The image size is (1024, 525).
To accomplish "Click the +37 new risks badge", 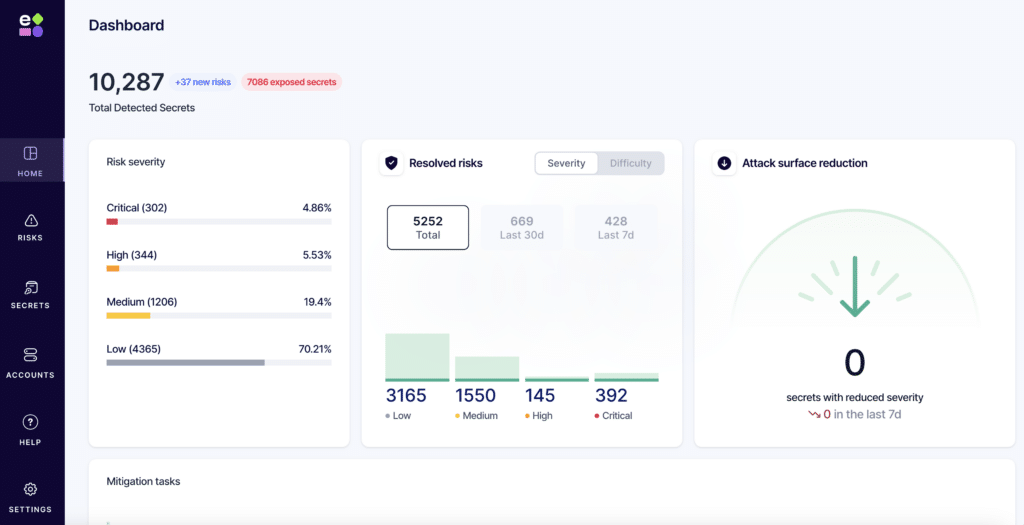I will tap(203, 82).
